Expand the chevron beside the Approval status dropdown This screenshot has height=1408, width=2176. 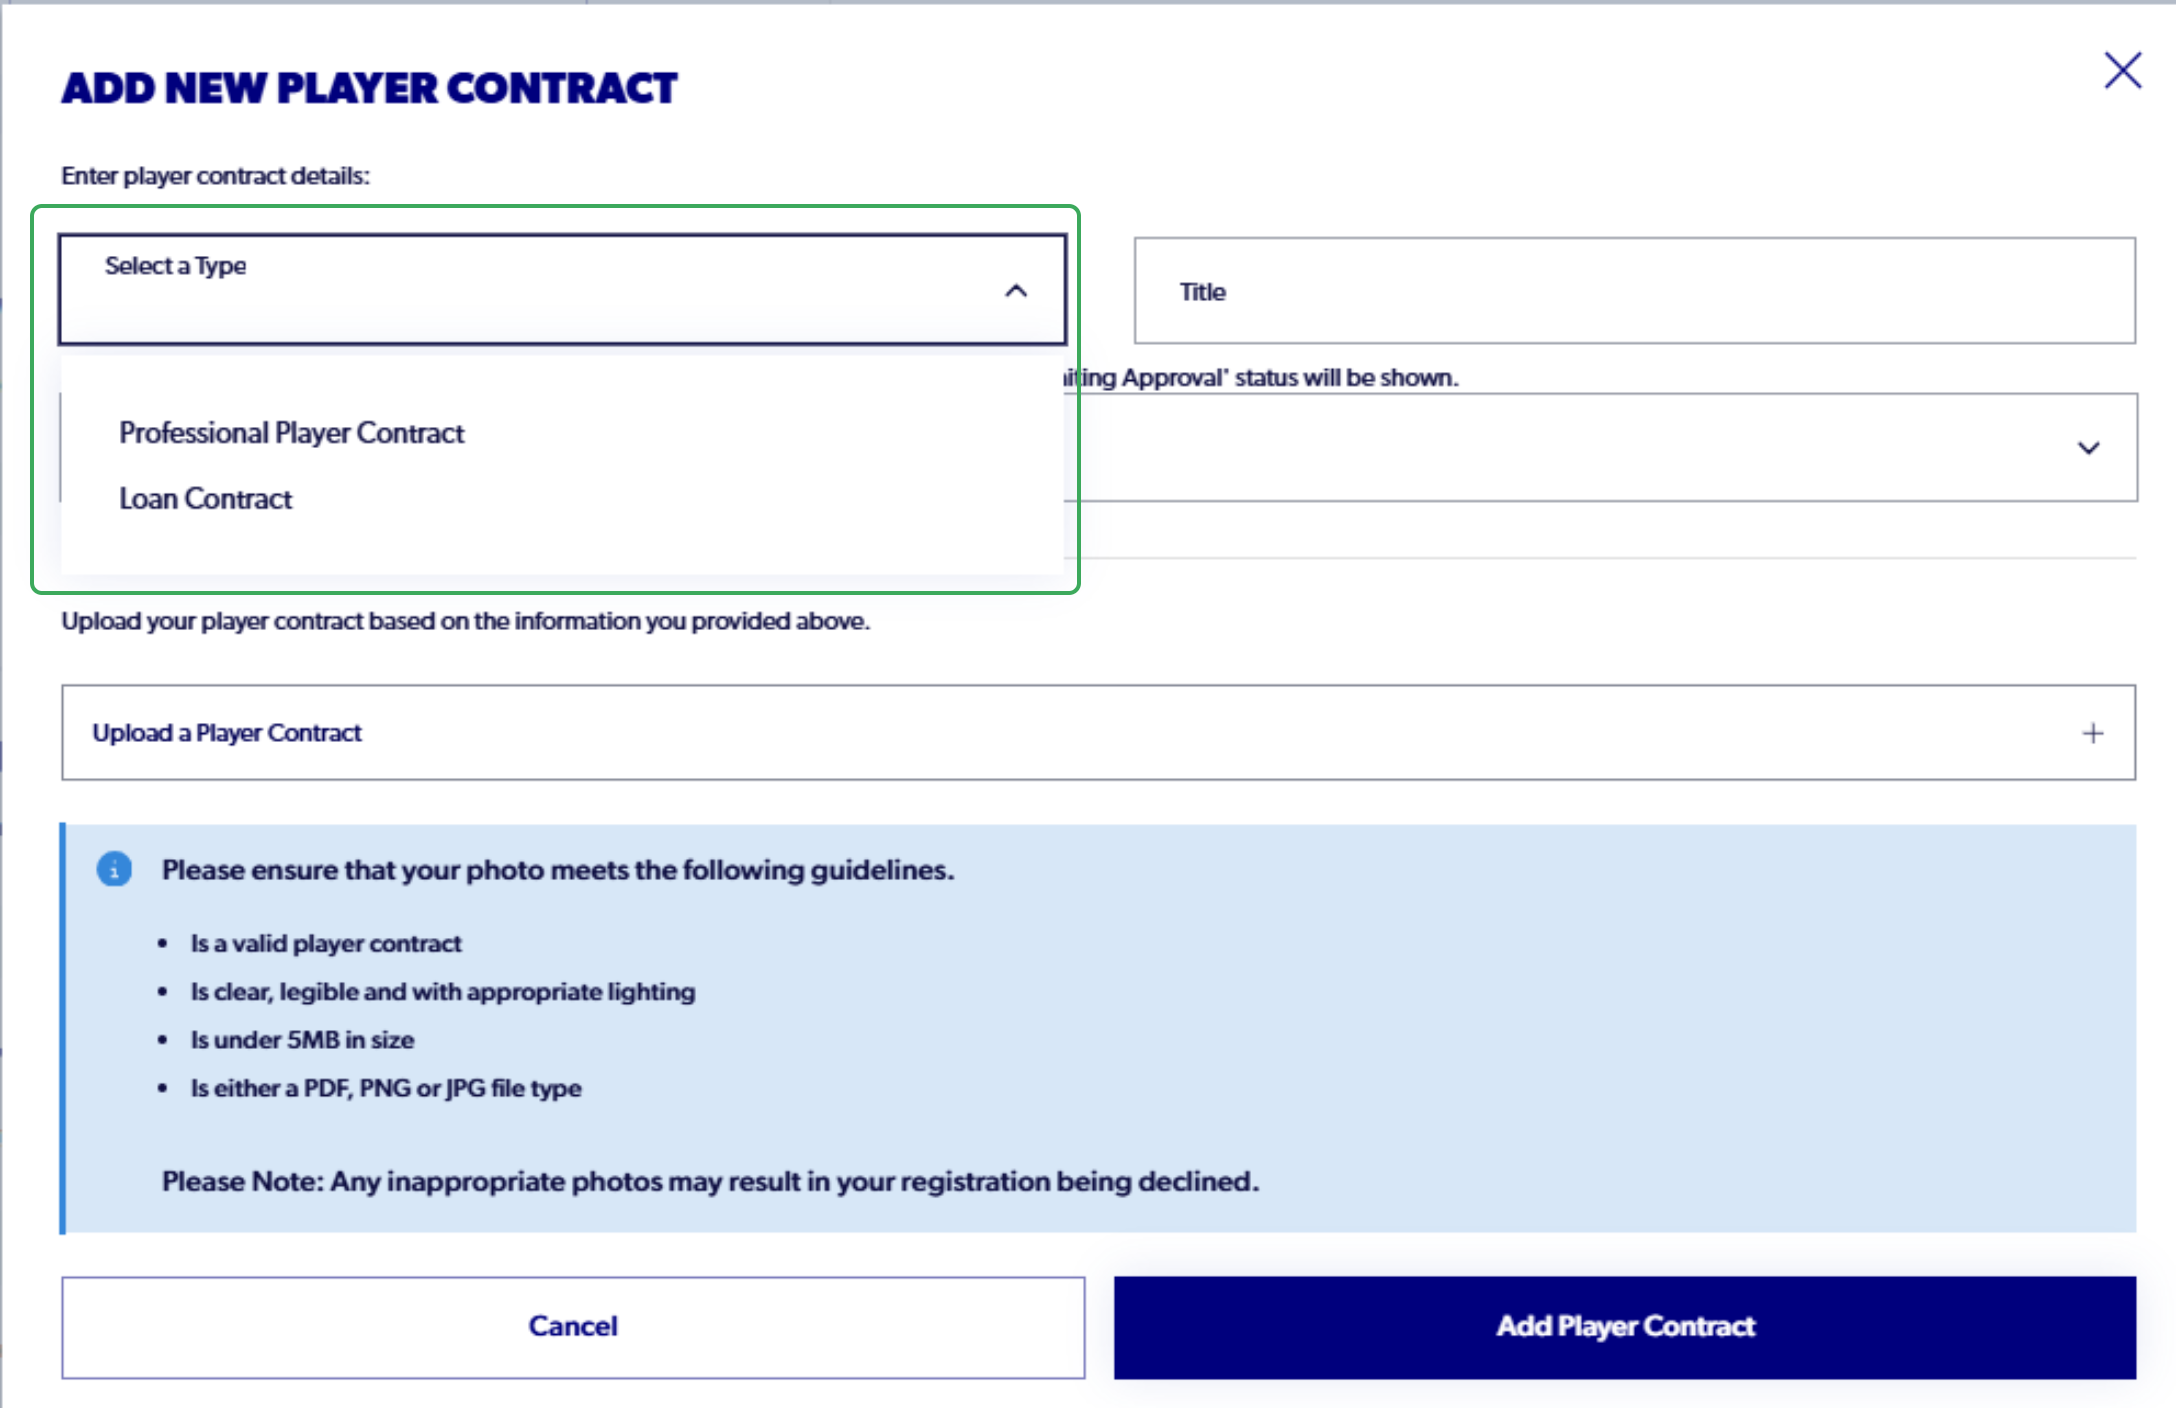[x=2088, y=448]
